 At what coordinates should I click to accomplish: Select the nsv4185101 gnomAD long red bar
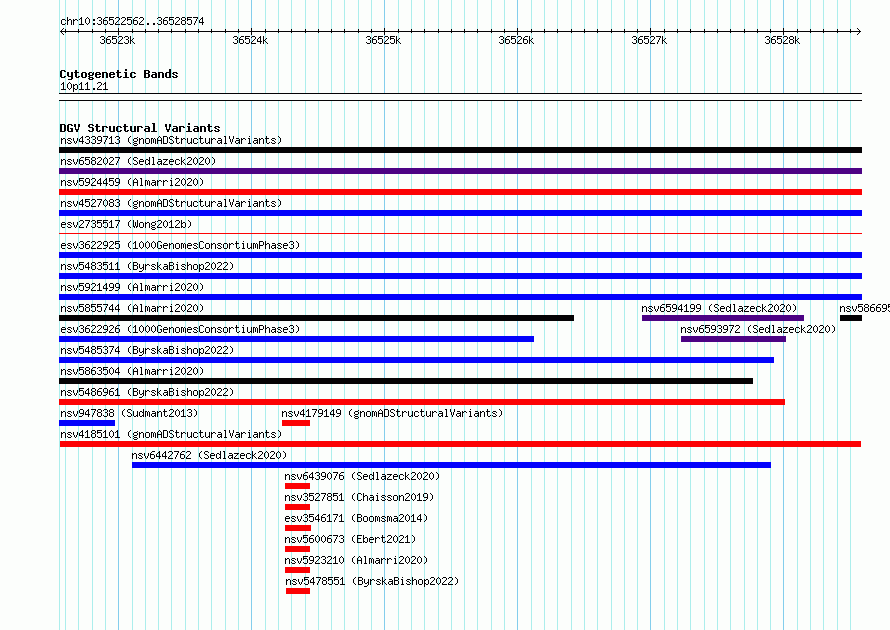(460, 444)
